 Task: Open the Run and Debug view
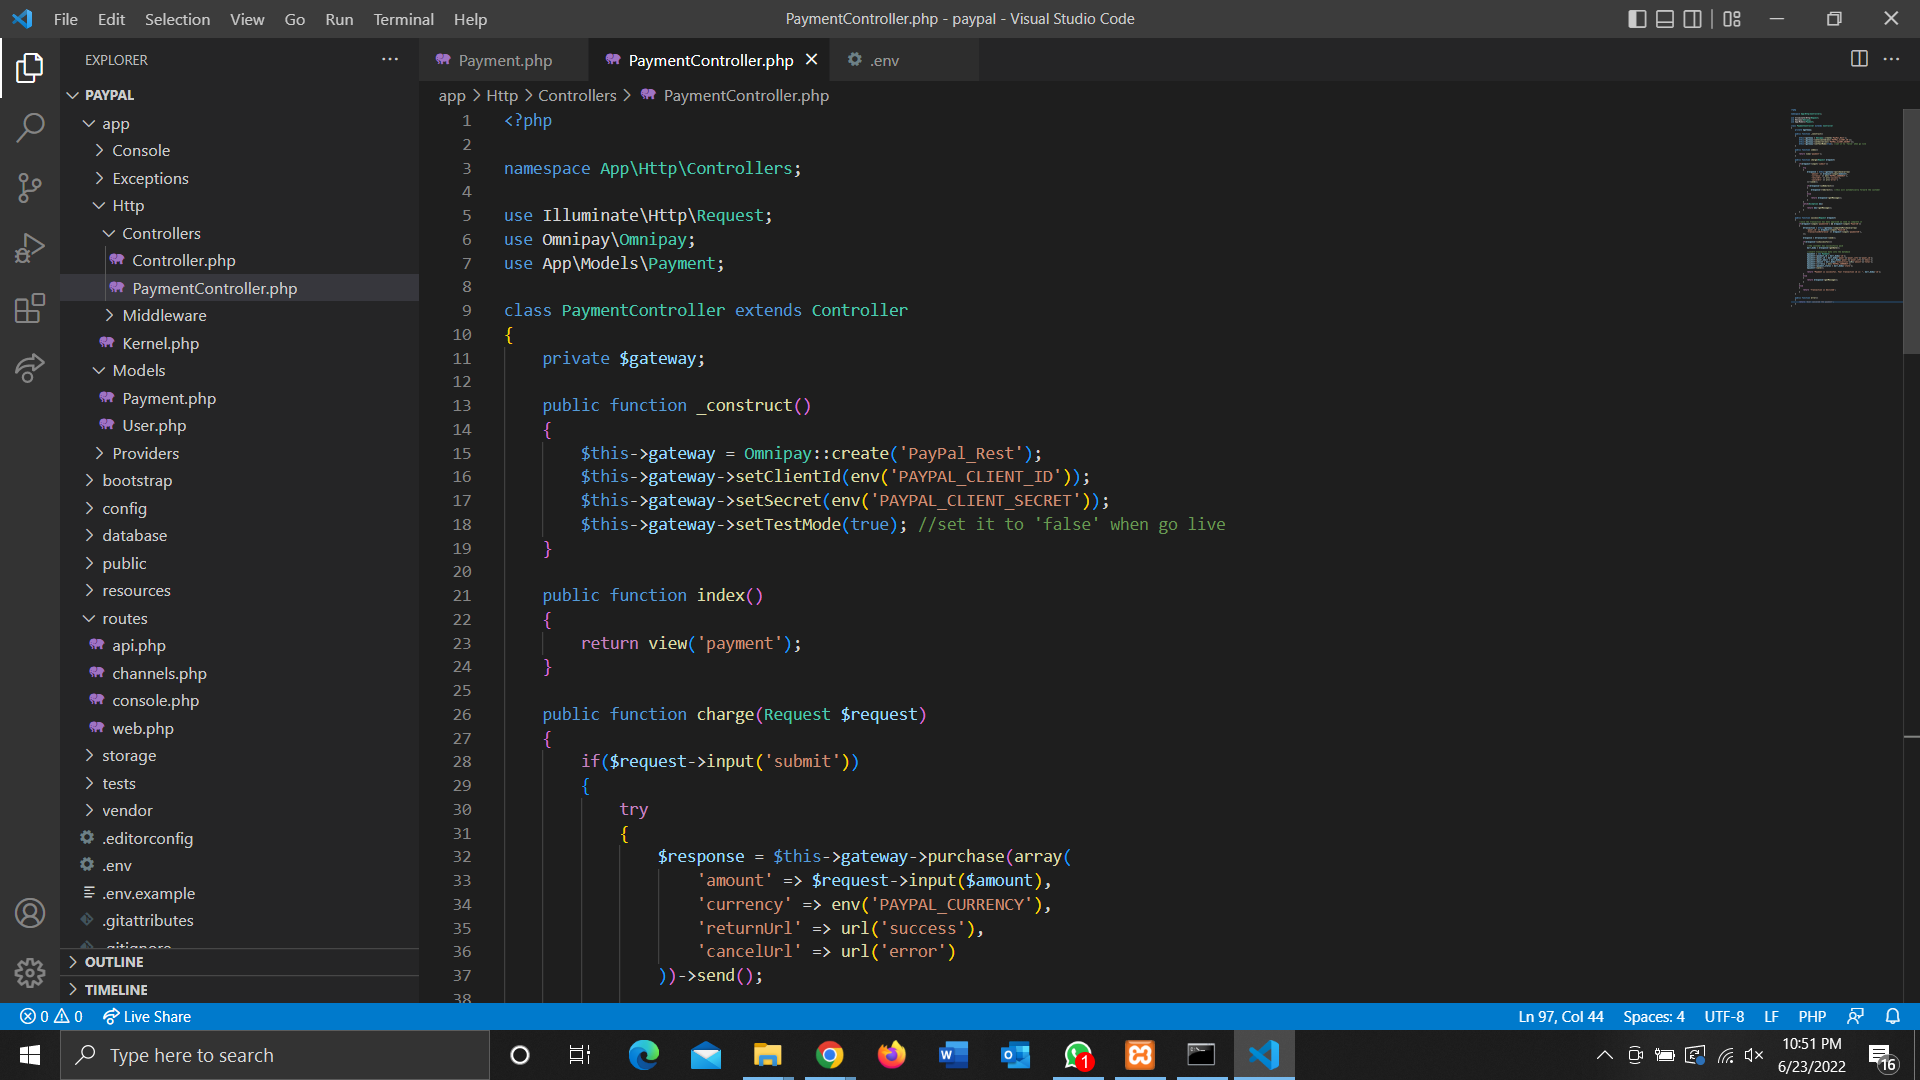[30, 247]
